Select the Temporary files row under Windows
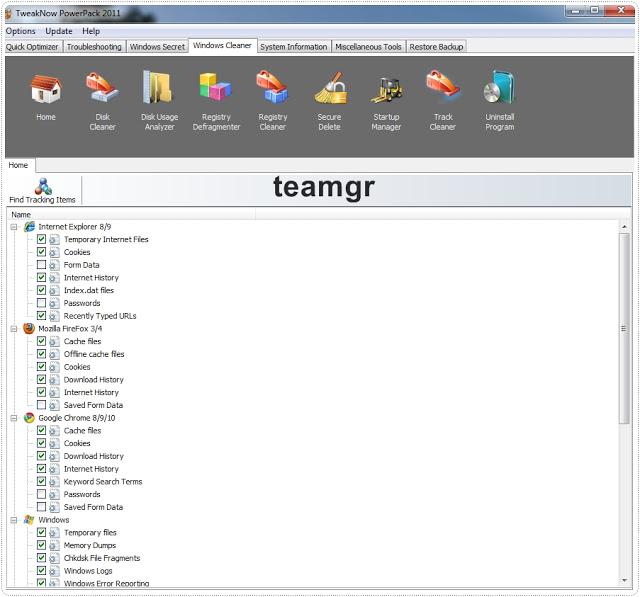Screen dimensions: 640x597 coord(90,533)
